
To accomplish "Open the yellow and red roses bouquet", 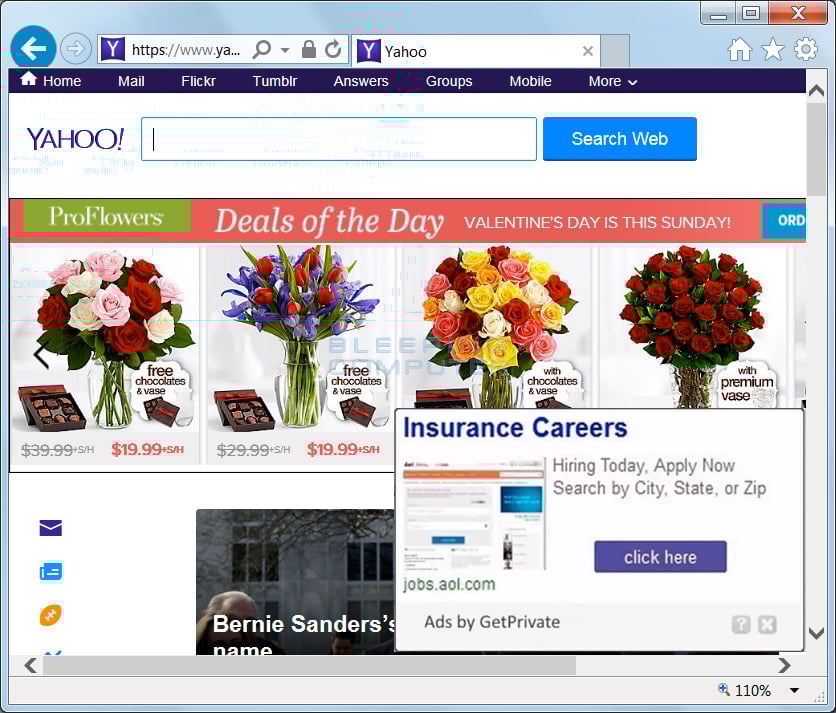I will coord(496,326).
